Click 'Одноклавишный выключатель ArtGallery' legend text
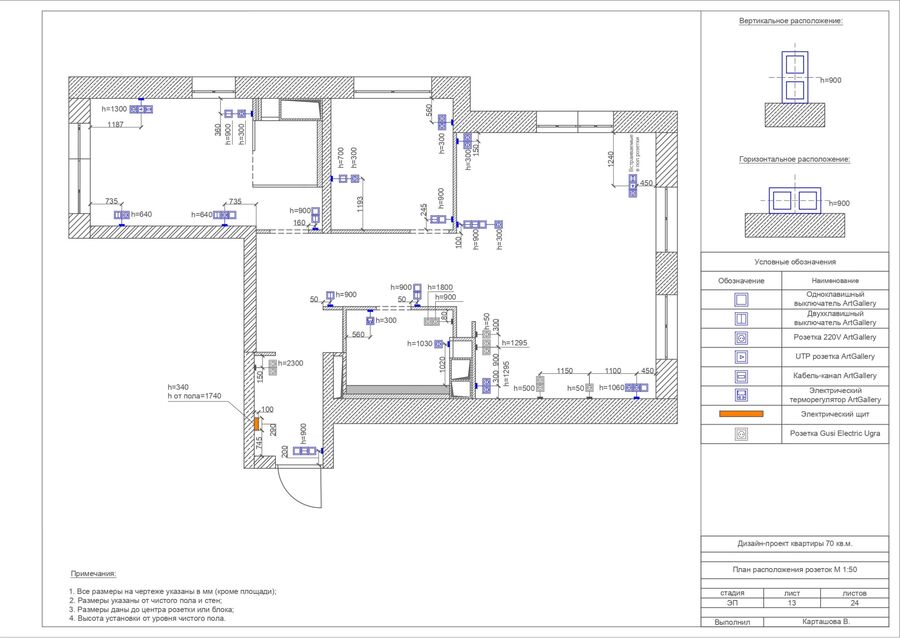Screen dimensions: 900x638 tap(835, 299)
